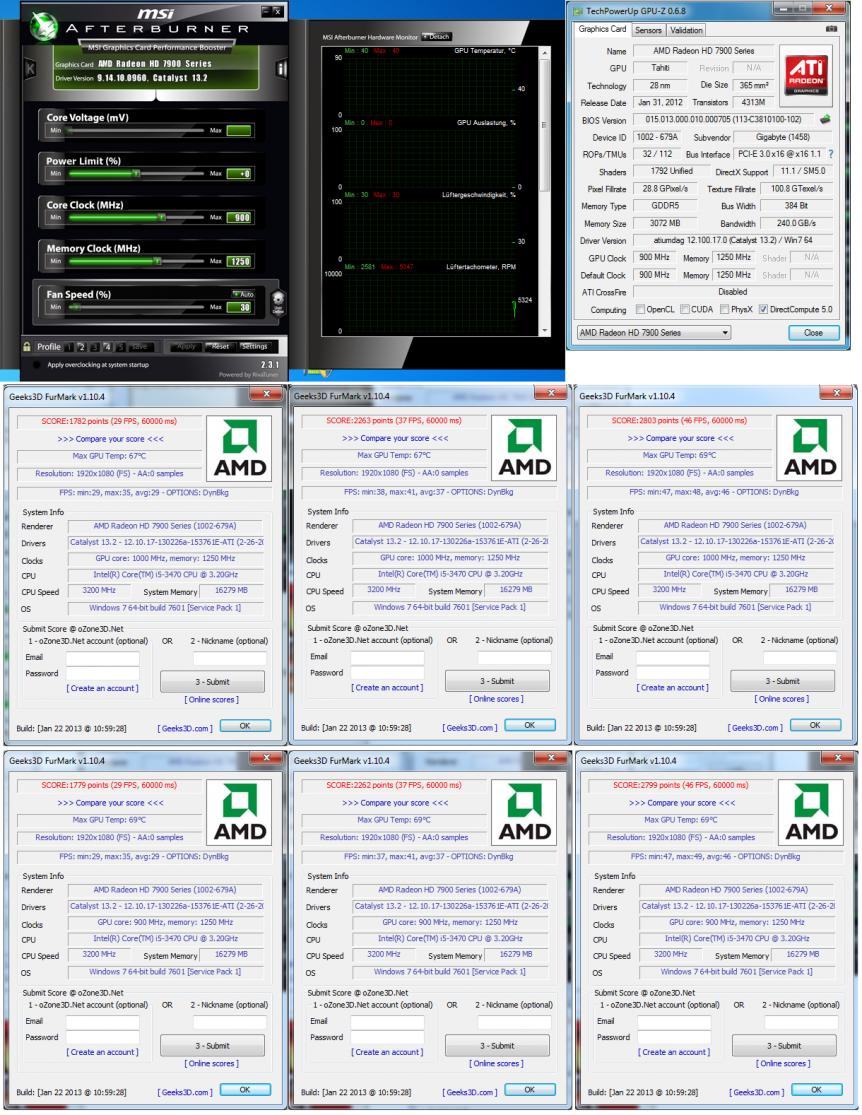This screenshot has height=1115, width=862.
Task: Switch to the Sensors tab
Action: [x=648, y=30]
